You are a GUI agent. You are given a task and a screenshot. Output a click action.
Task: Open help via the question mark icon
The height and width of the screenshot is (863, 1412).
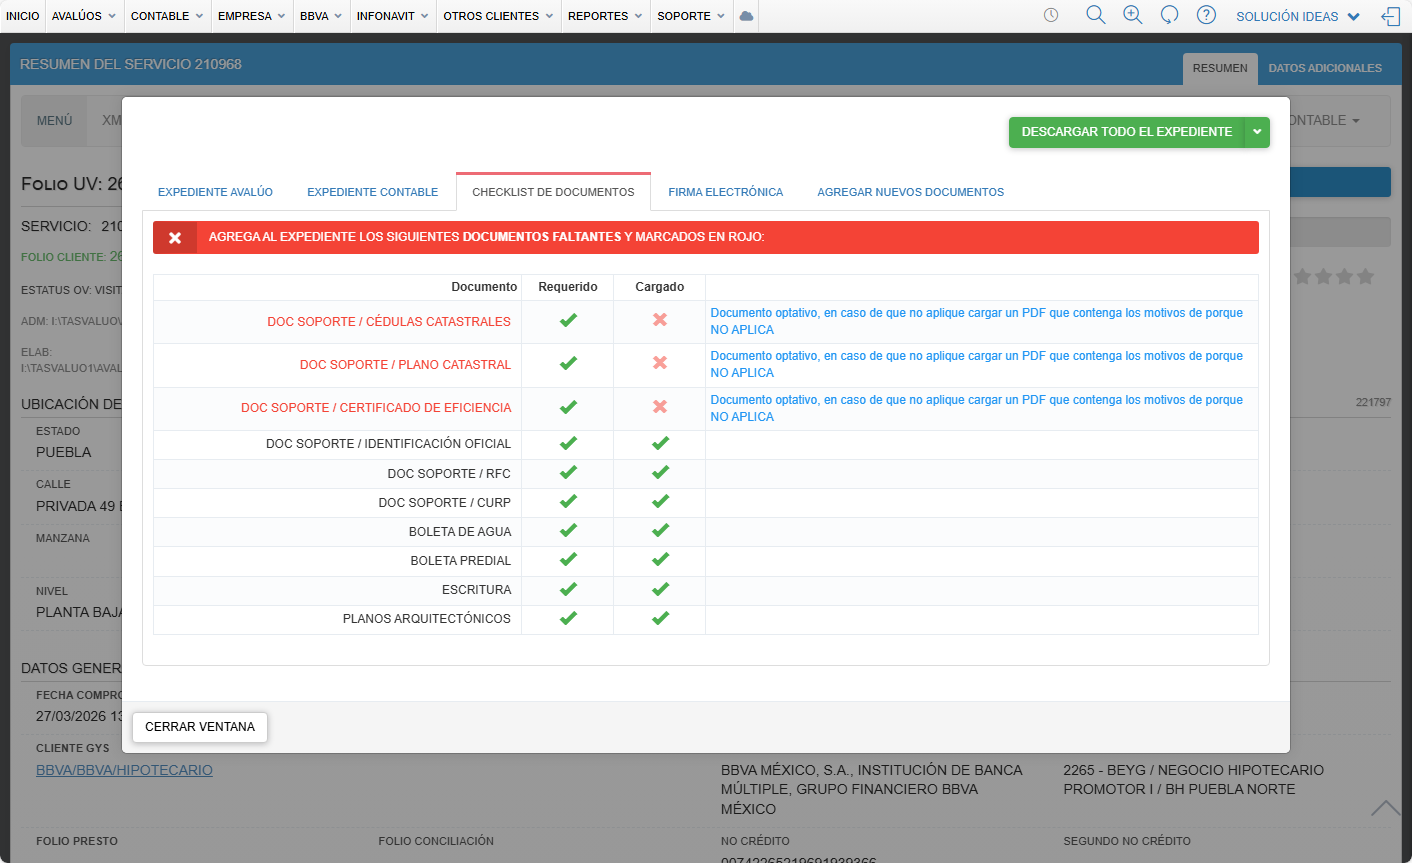(x=1207, y=15)
